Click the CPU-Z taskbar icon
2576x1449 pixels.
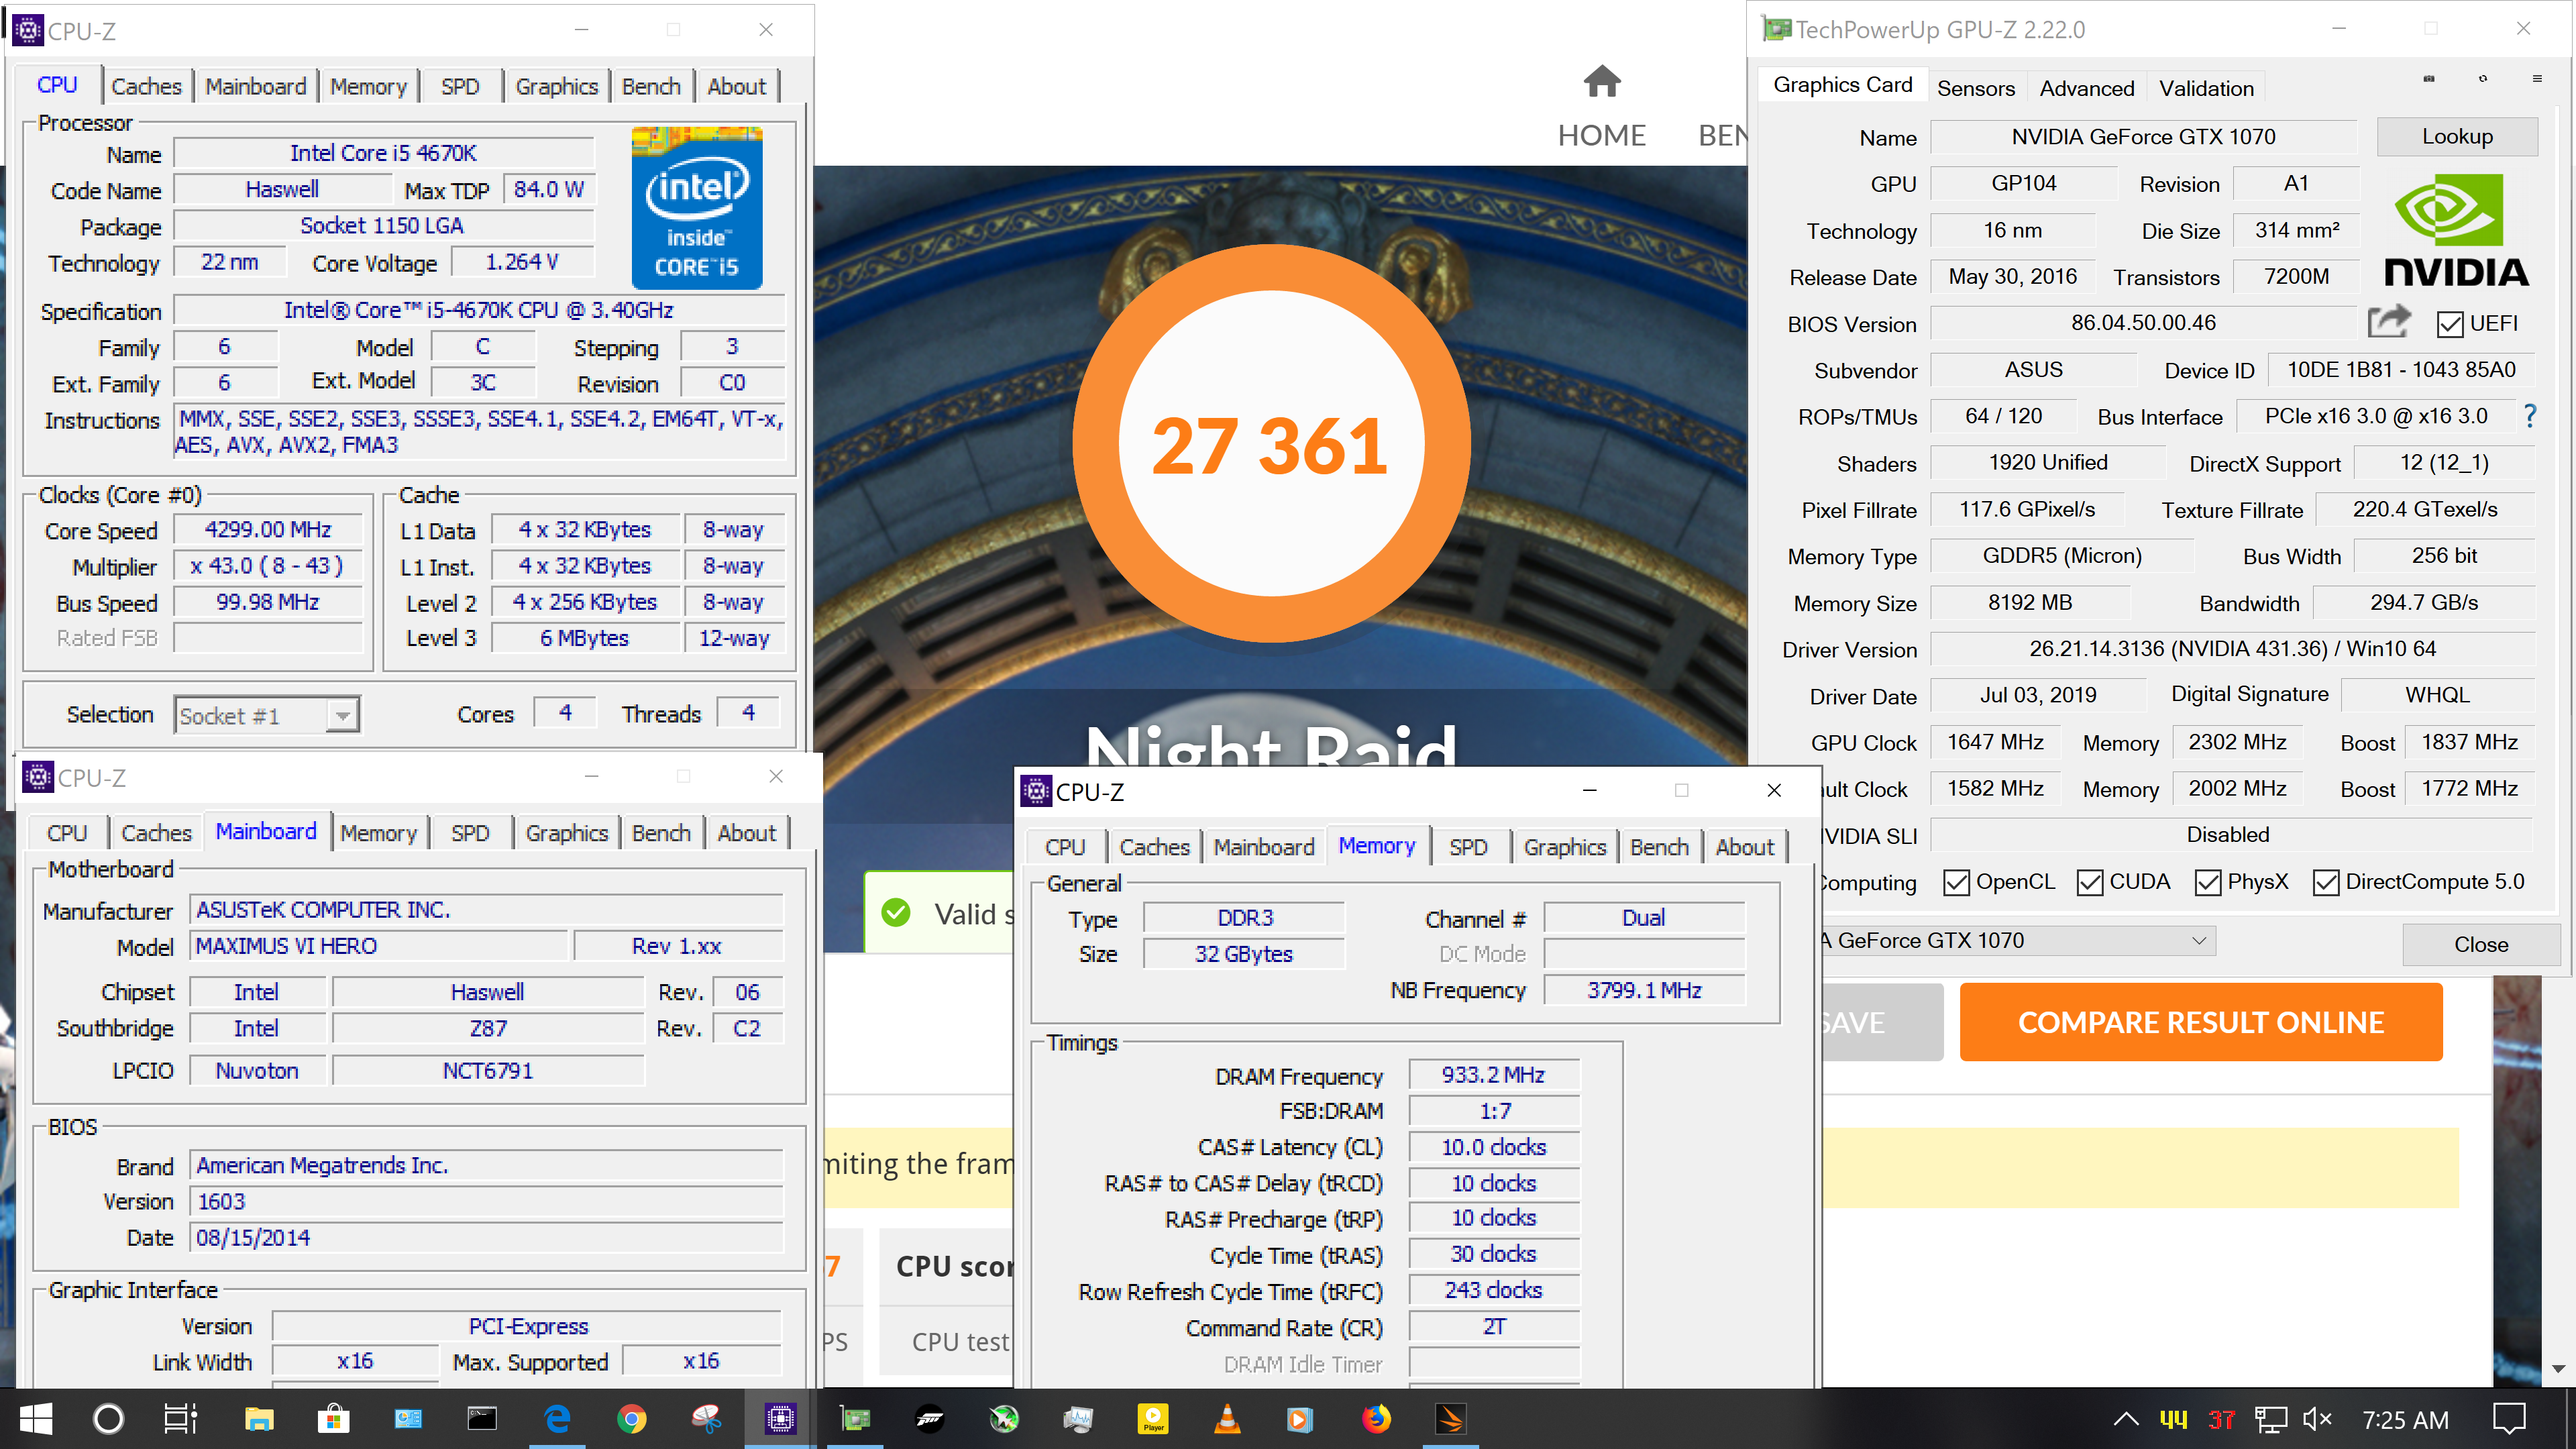click(780, 1419)
